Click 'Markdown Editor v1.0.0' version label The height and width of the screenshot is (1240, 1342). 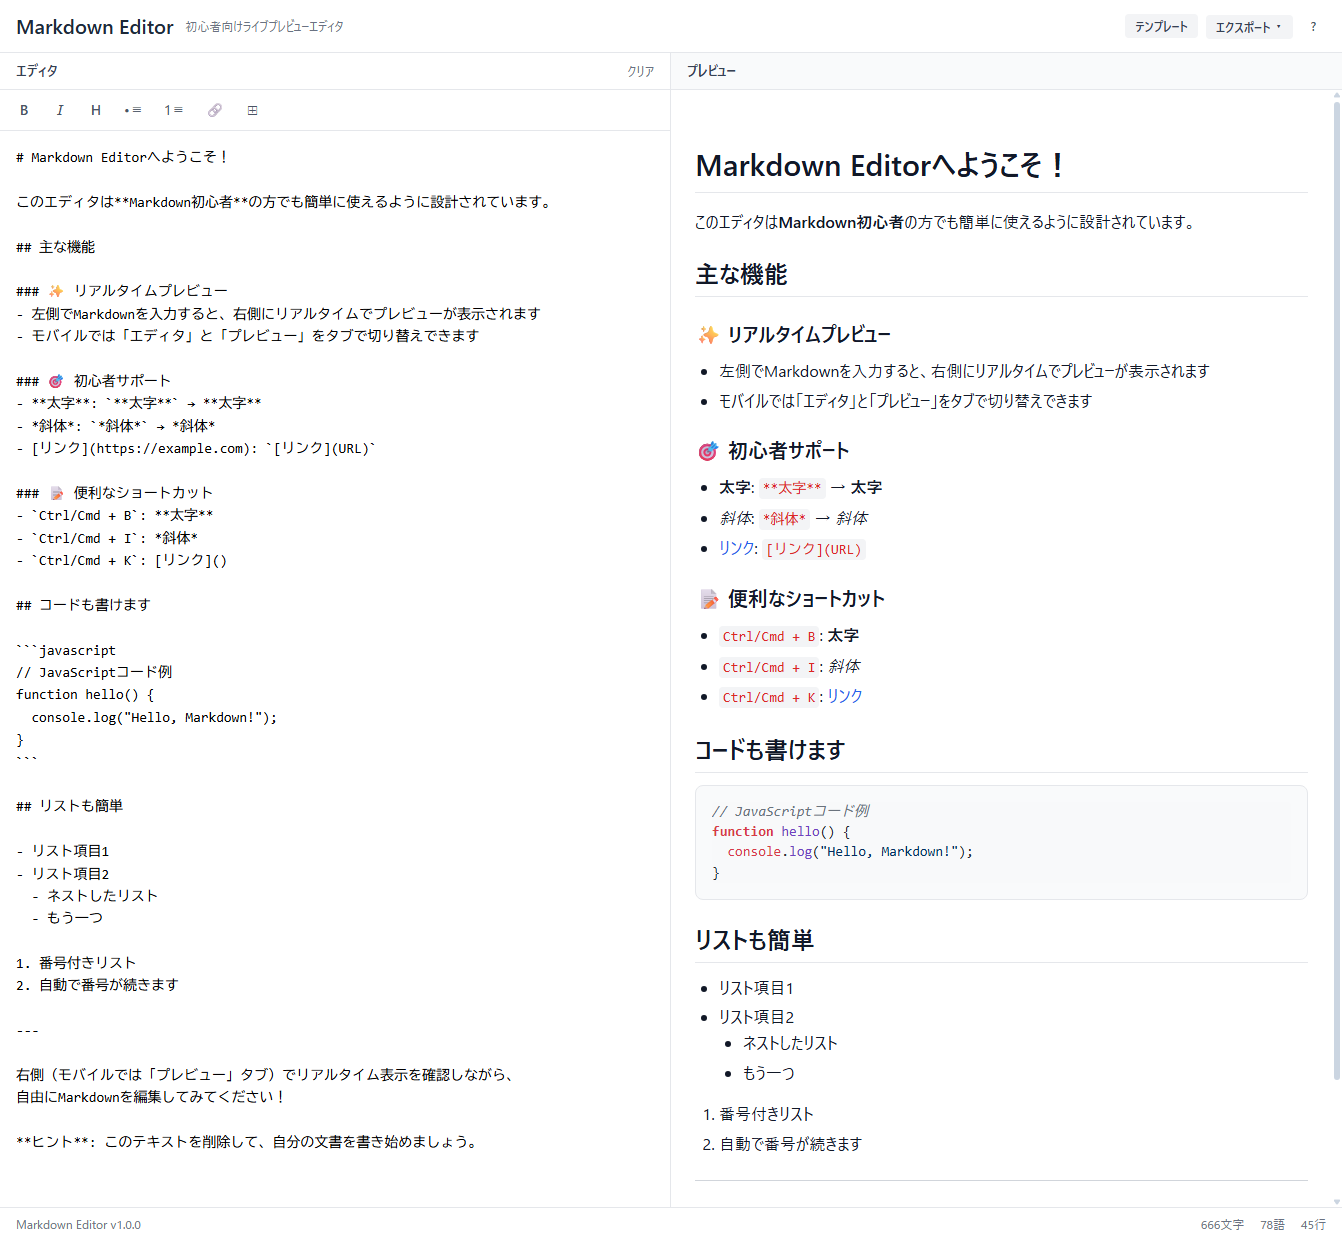[78, 1225]
